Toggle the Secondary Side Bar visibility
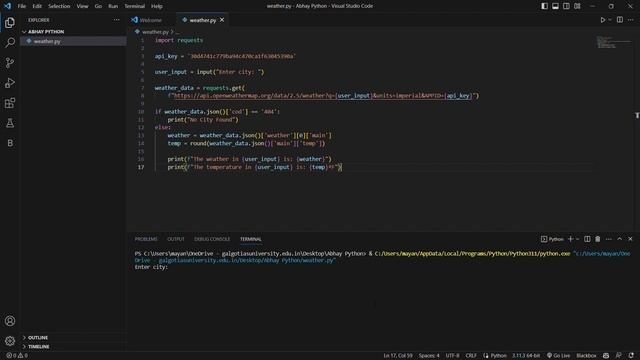This screenshot has width=640, height=360. [x=566, y=6]
